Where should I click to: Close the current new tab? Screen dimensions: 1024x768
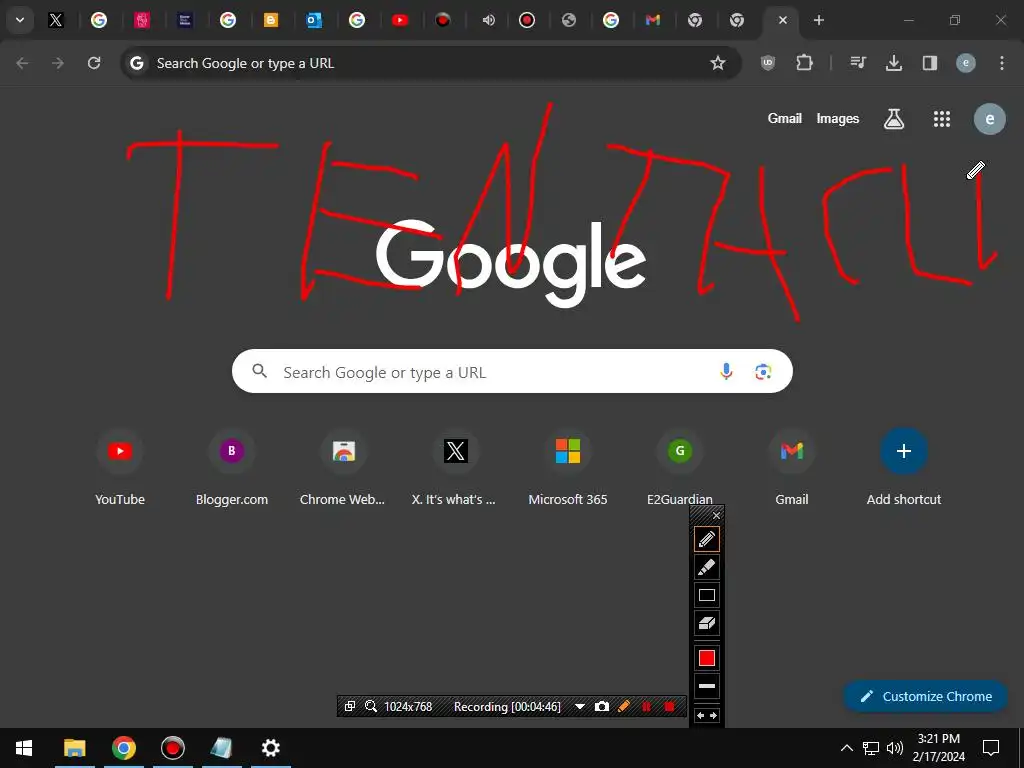[783, 20]
